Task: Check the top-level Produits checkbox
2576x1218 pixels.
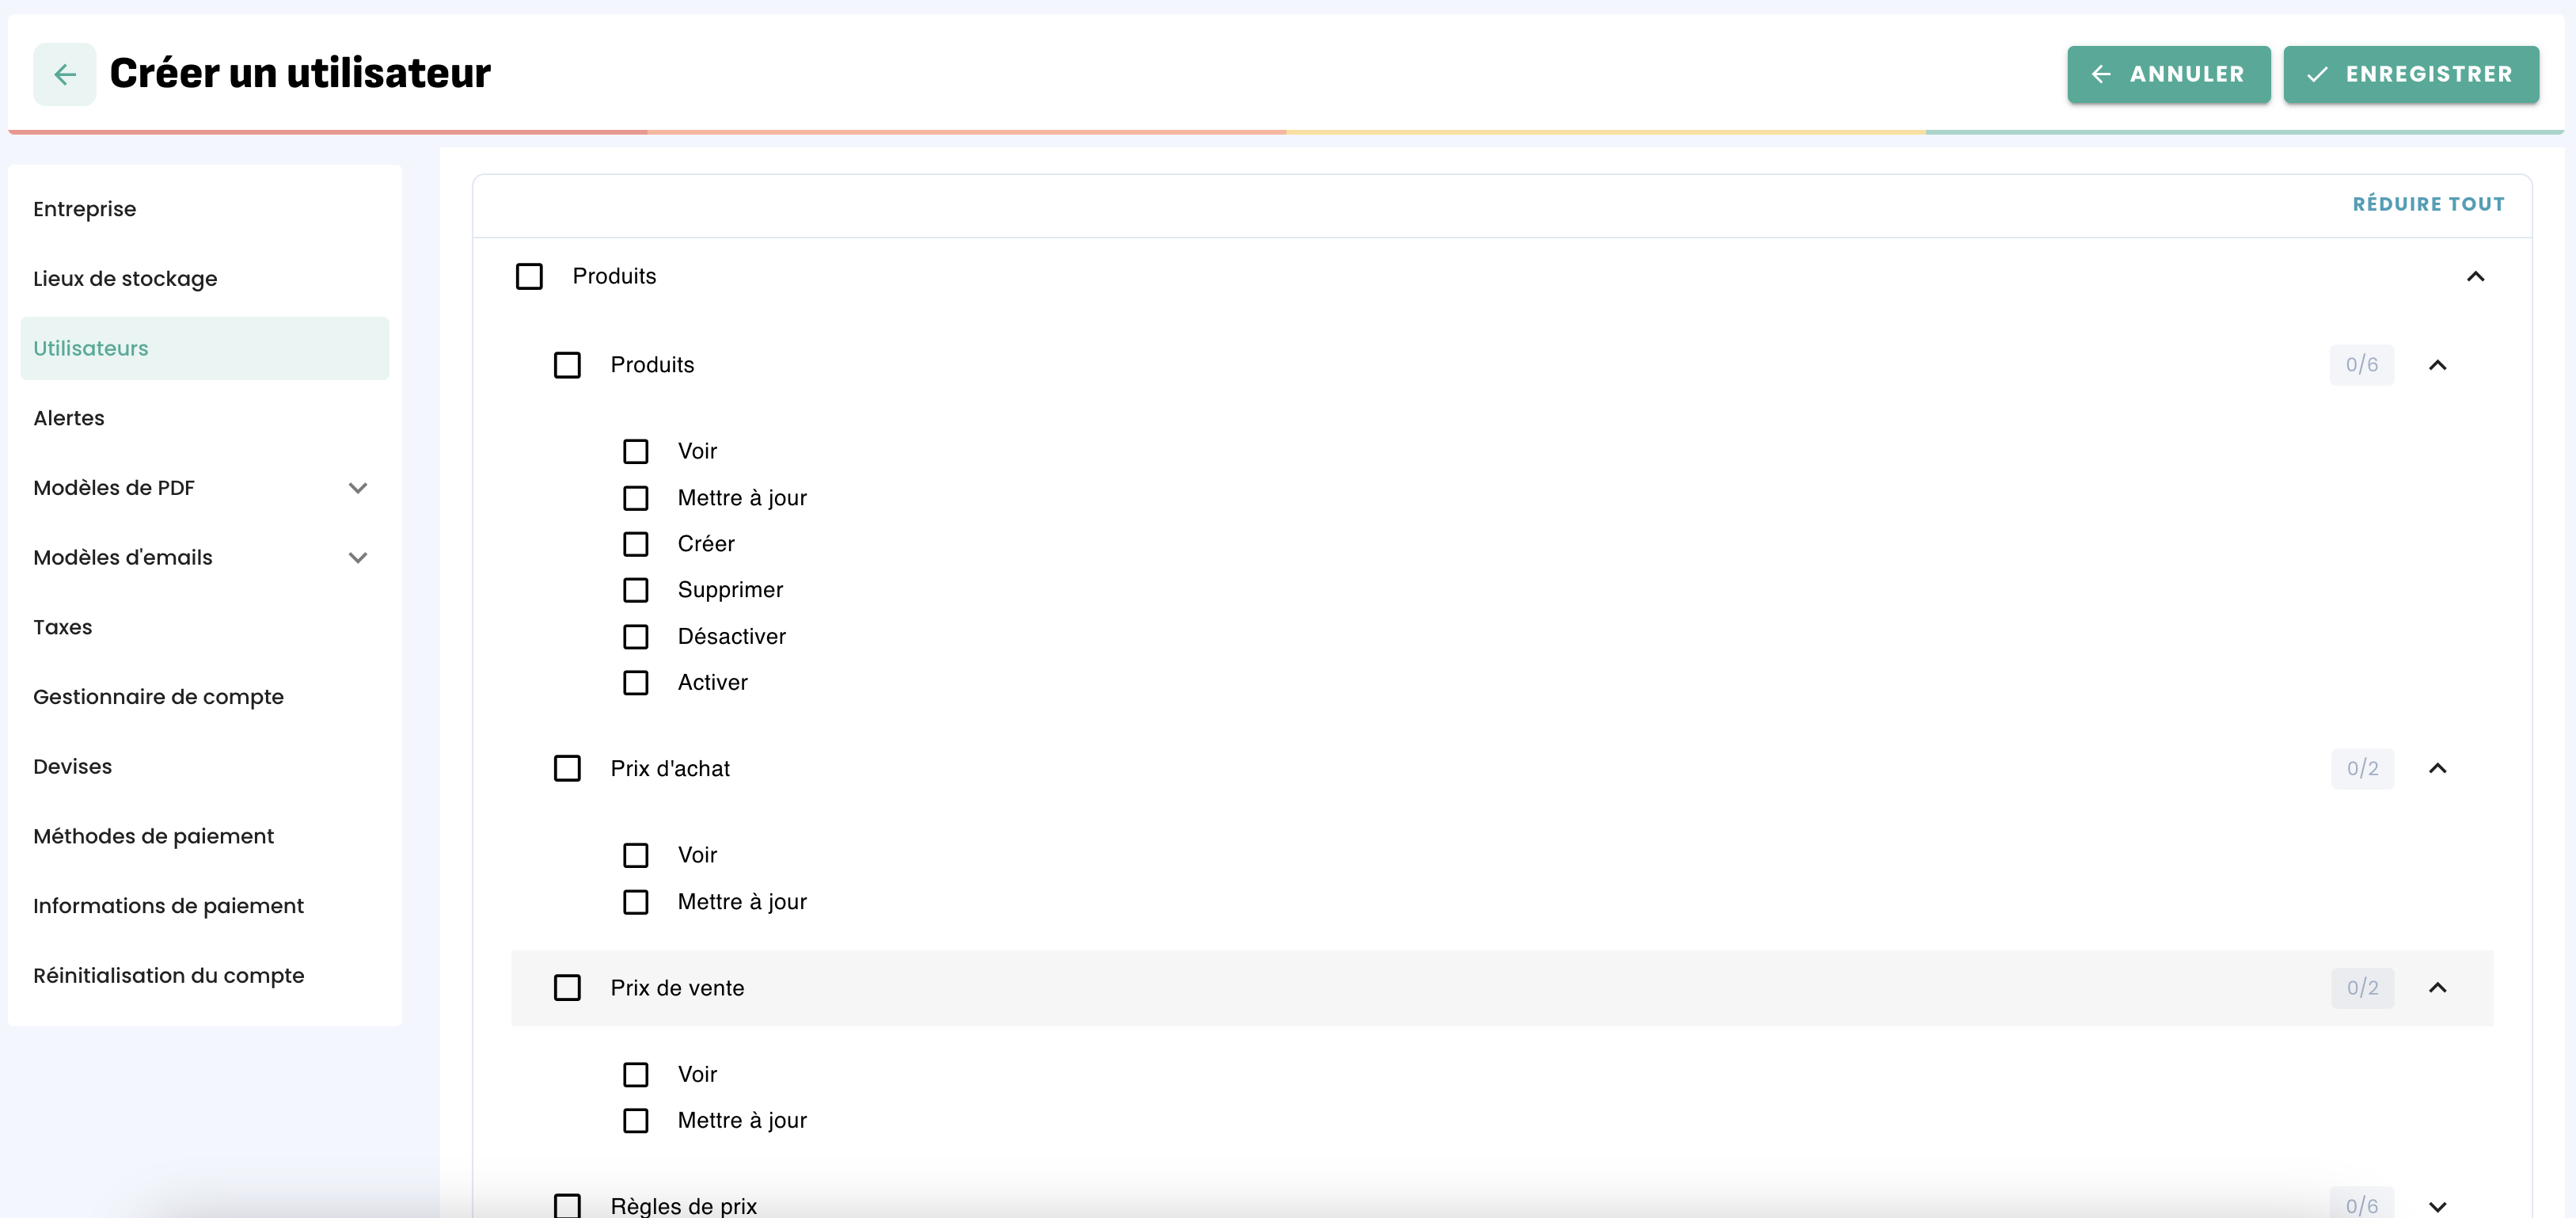Action: (529, 276)
